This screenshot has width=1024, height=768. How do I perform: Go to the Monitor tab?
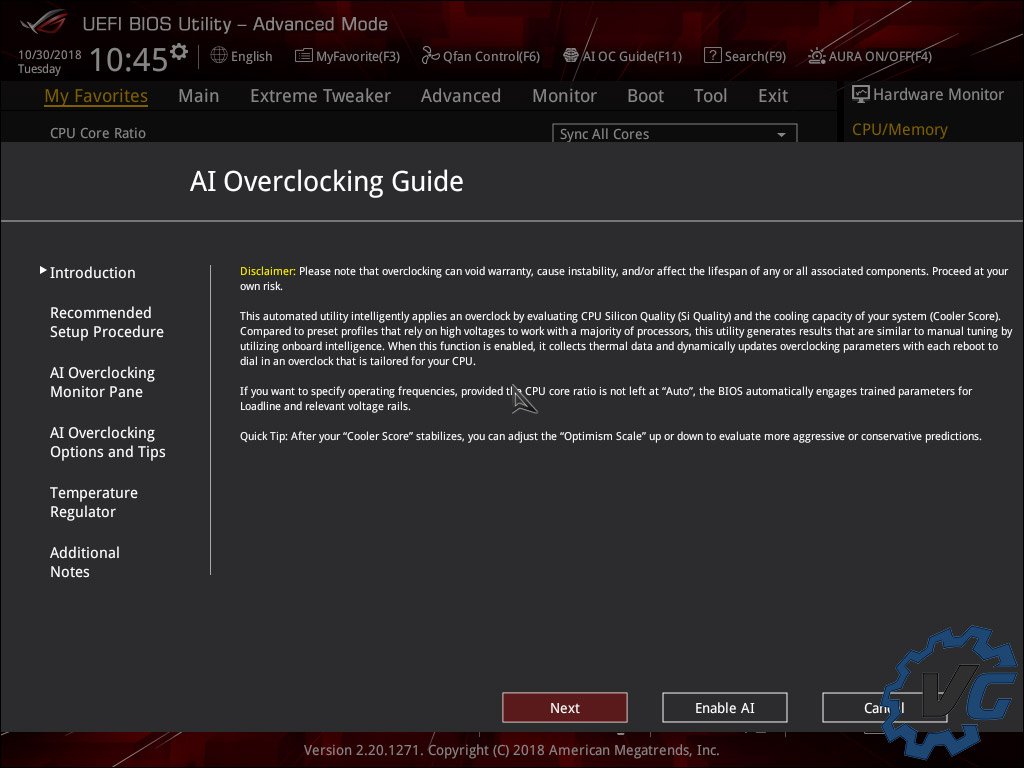(x=564, y=96)
